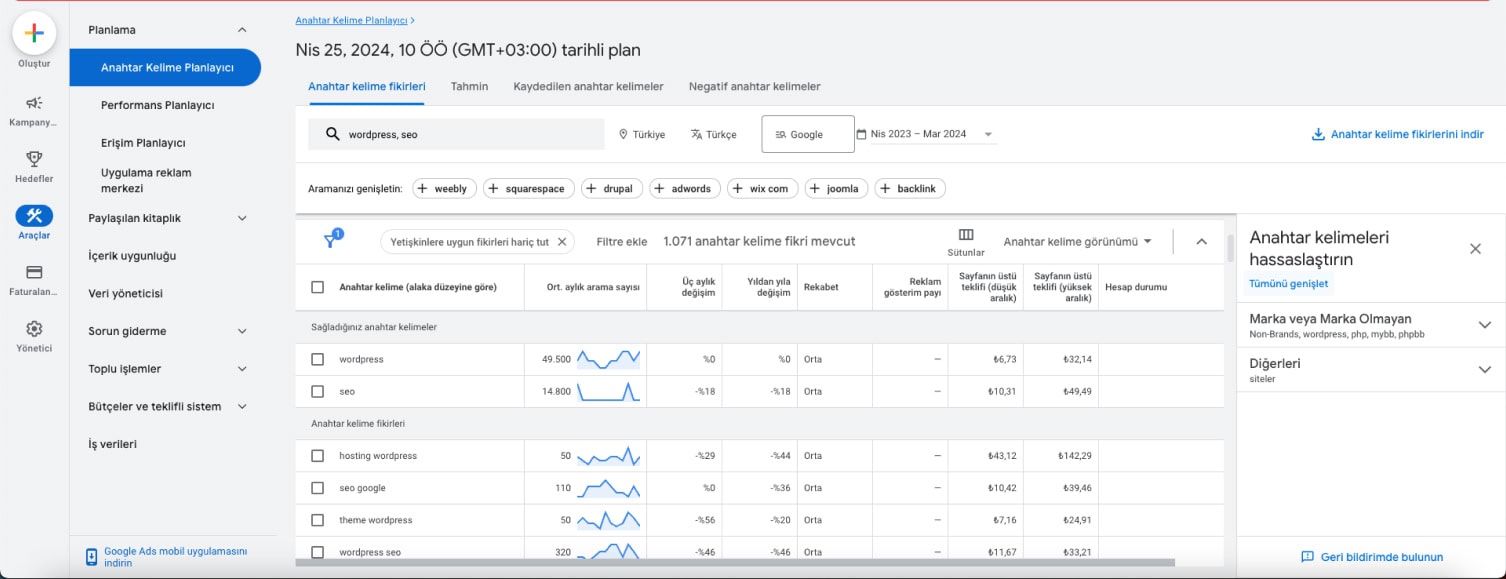1506x579 pixels.
Task: Add wix com to expand search
Action: [x=763, y=188]
